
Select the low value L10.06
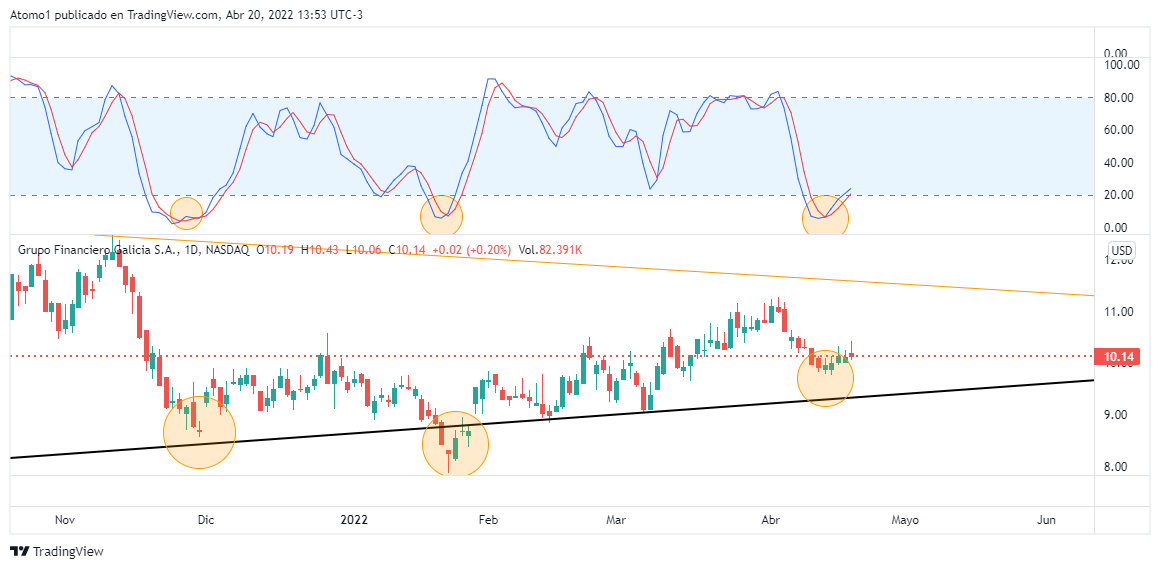pyautogui.click(x=363, y=250)
